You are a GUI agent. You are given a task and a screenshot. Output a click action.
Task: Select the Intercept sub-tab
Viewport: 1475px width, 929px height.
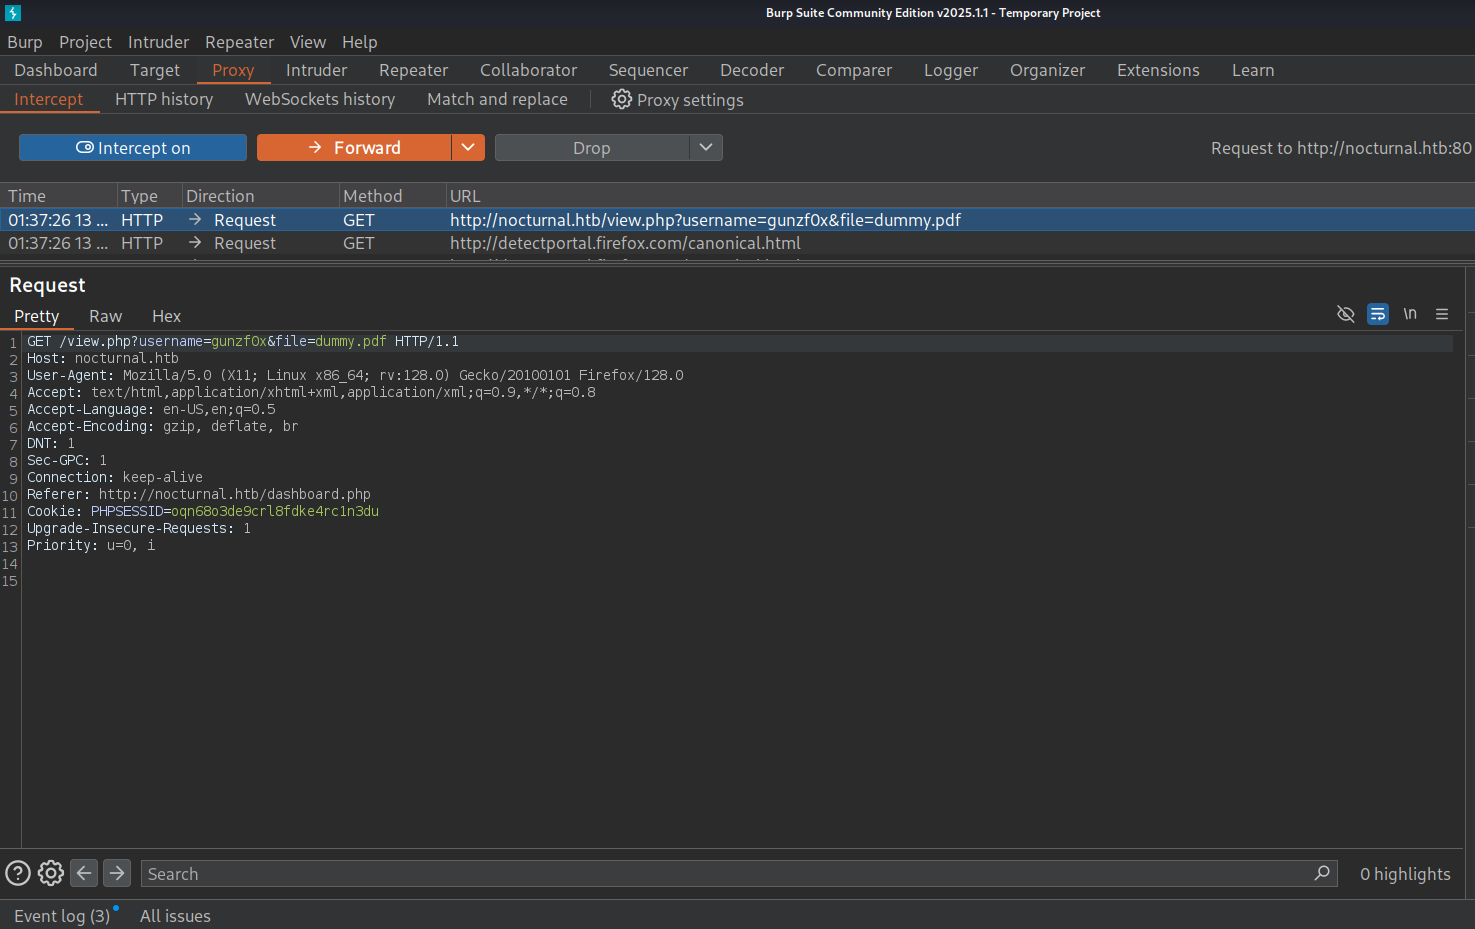point(49,99)
